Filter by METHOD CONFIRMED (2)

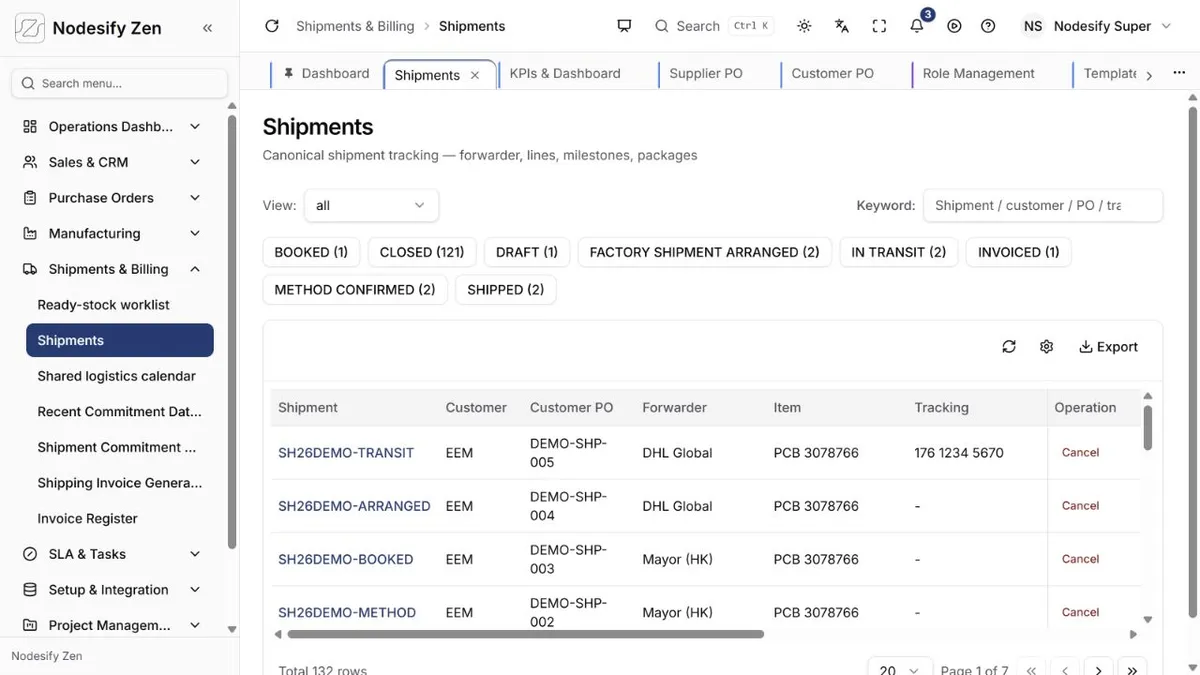[x=355, y=289]
